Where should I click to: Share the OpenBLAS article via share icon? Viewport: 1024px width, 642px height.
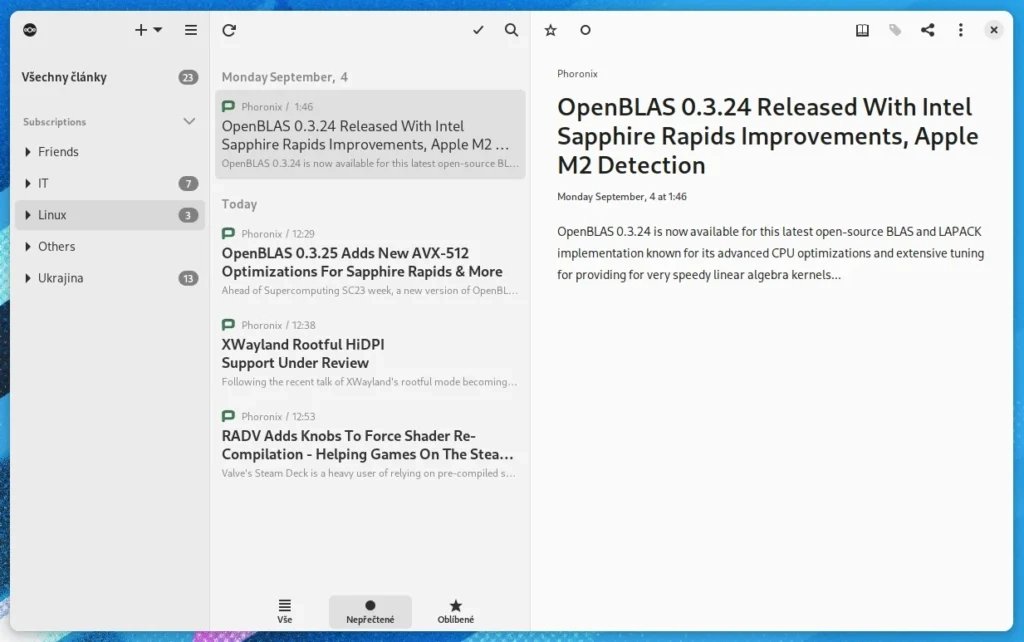pos(927,30)
